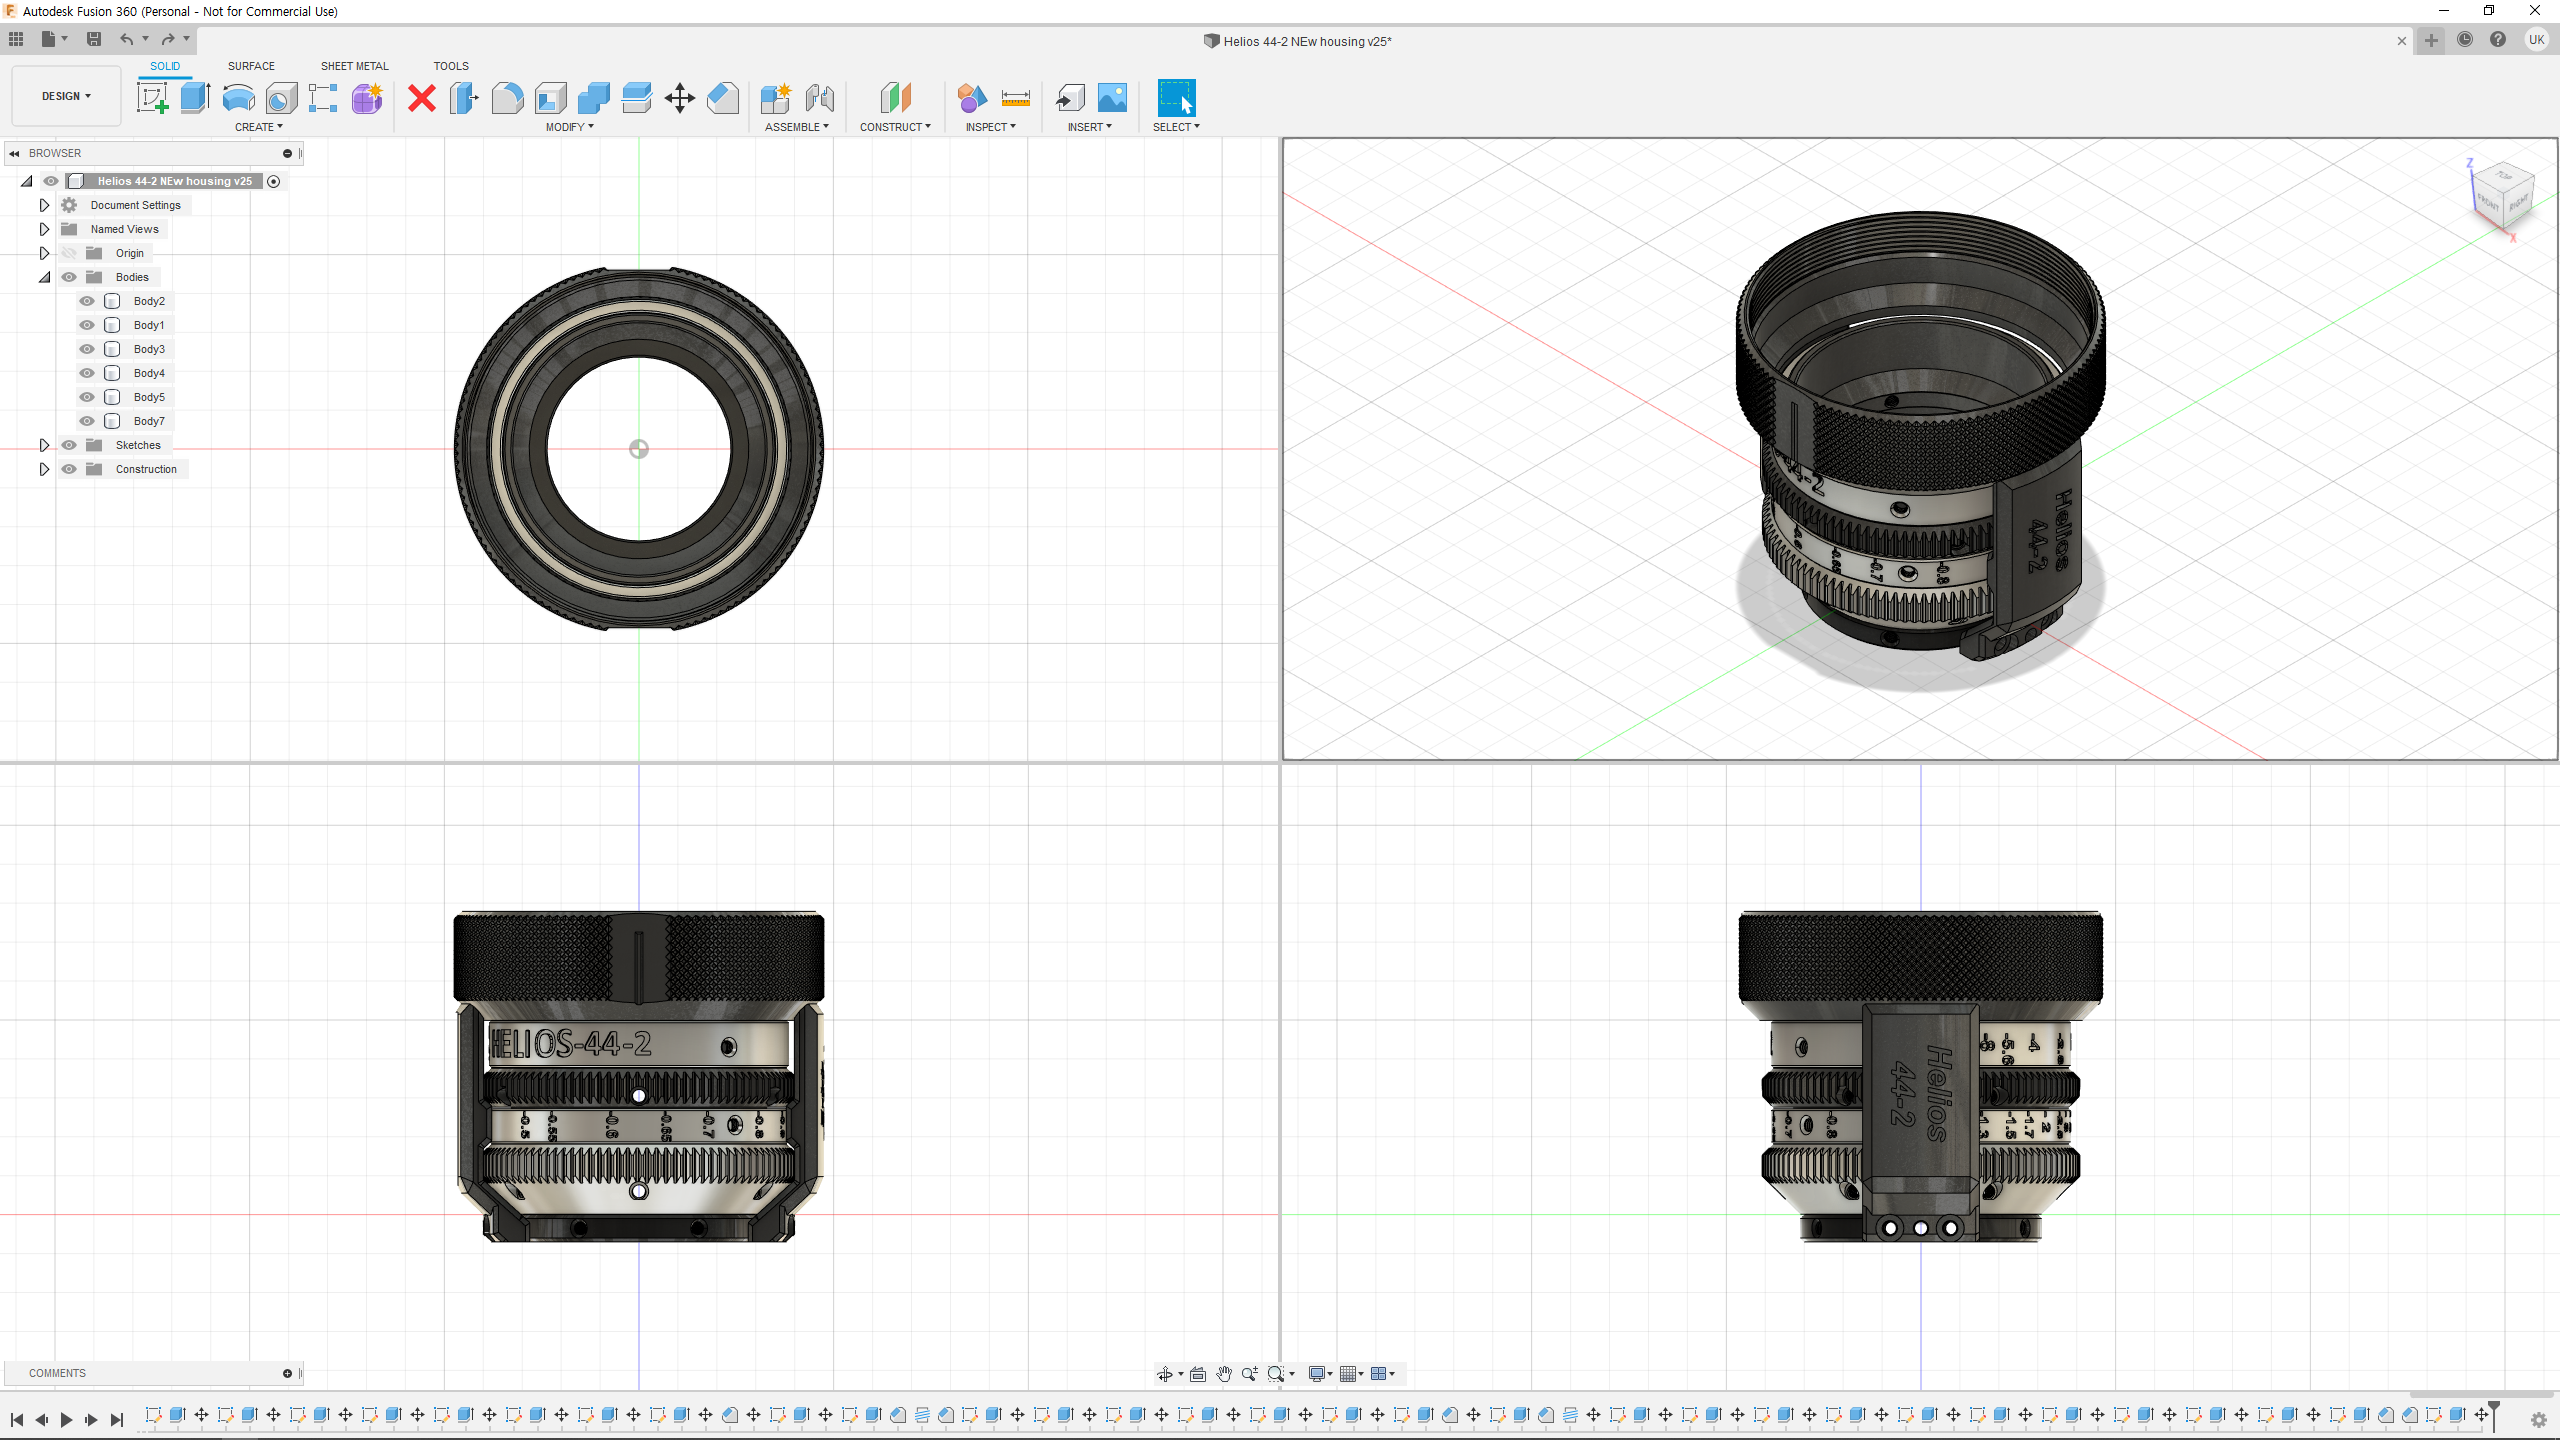This screenshot has width=2560, height=1440.
Task: Select the Combine bodies tool icon
Action: (593, 98)
